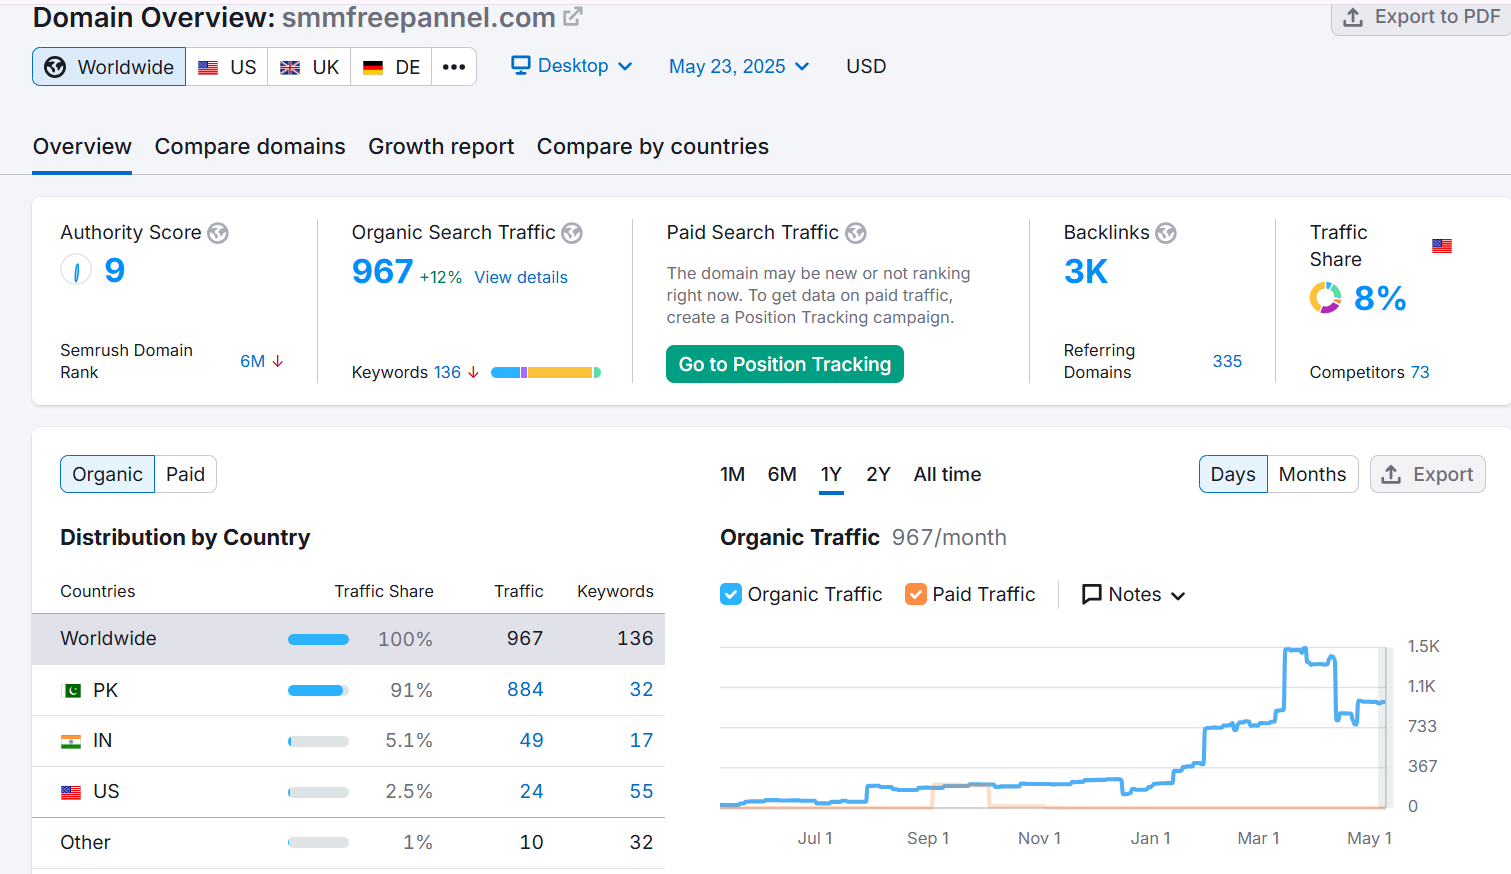Viewport: 1511px width, 874px height.
Task: Click the Desktop monitor icon
Action: [521, 65]
